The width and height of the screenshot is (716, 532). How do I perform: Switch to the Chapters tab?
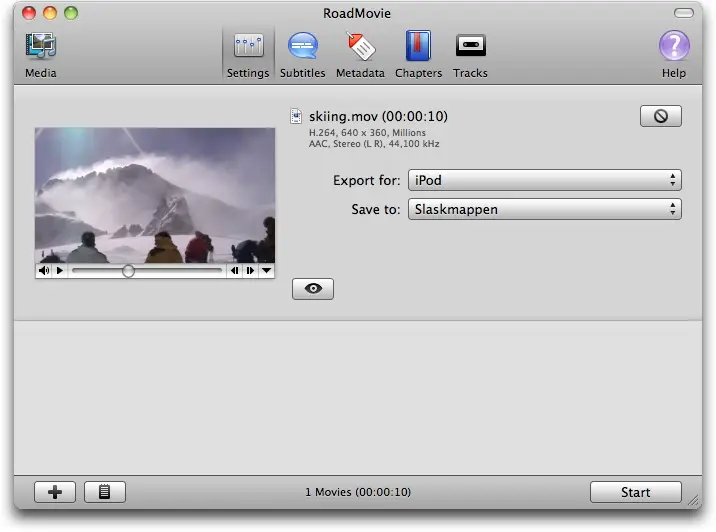(418, 55)
